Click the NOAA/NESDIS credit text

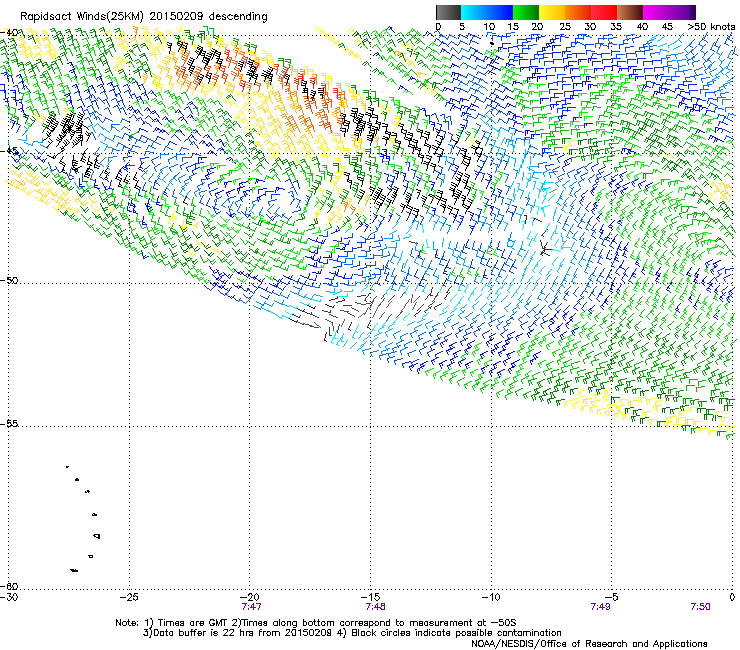click(x=589, y=644)
